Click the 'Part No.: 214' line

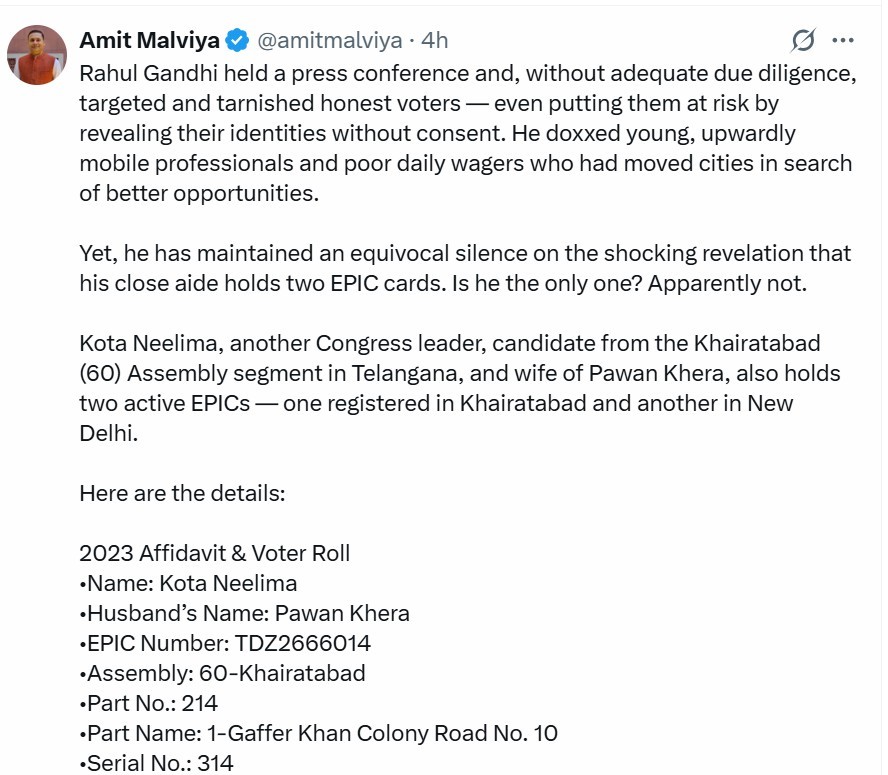pyautogui.click(x=149, y=703)
